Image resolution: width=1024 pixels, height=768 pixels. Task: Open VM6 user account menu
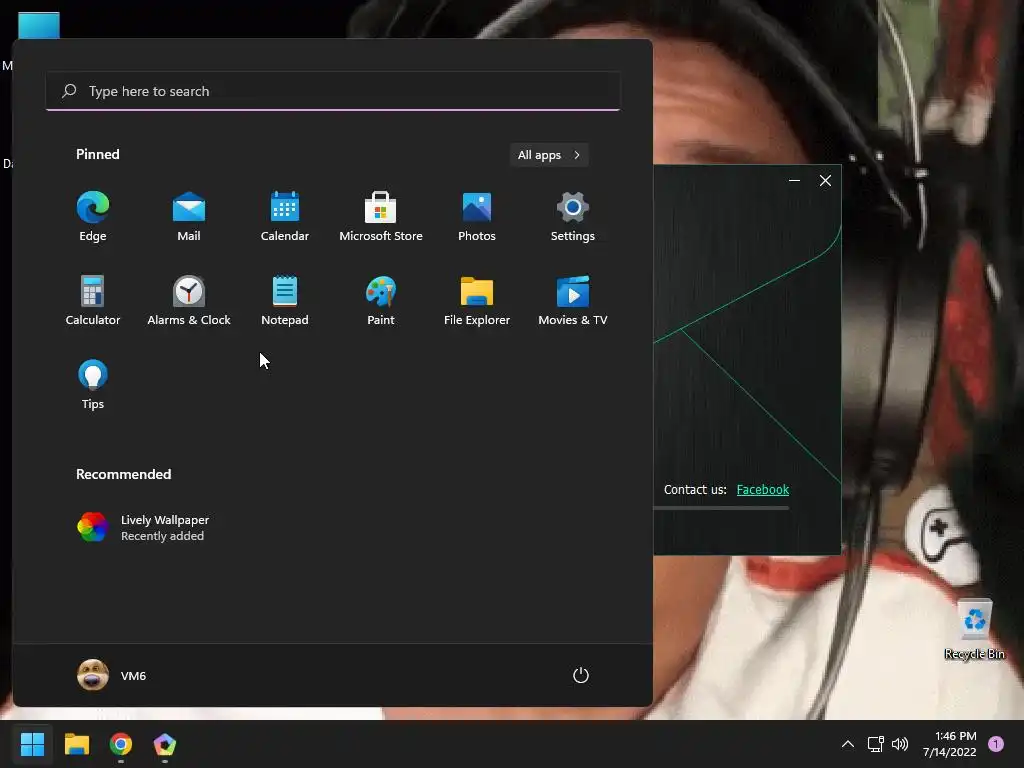pos(112,675)
